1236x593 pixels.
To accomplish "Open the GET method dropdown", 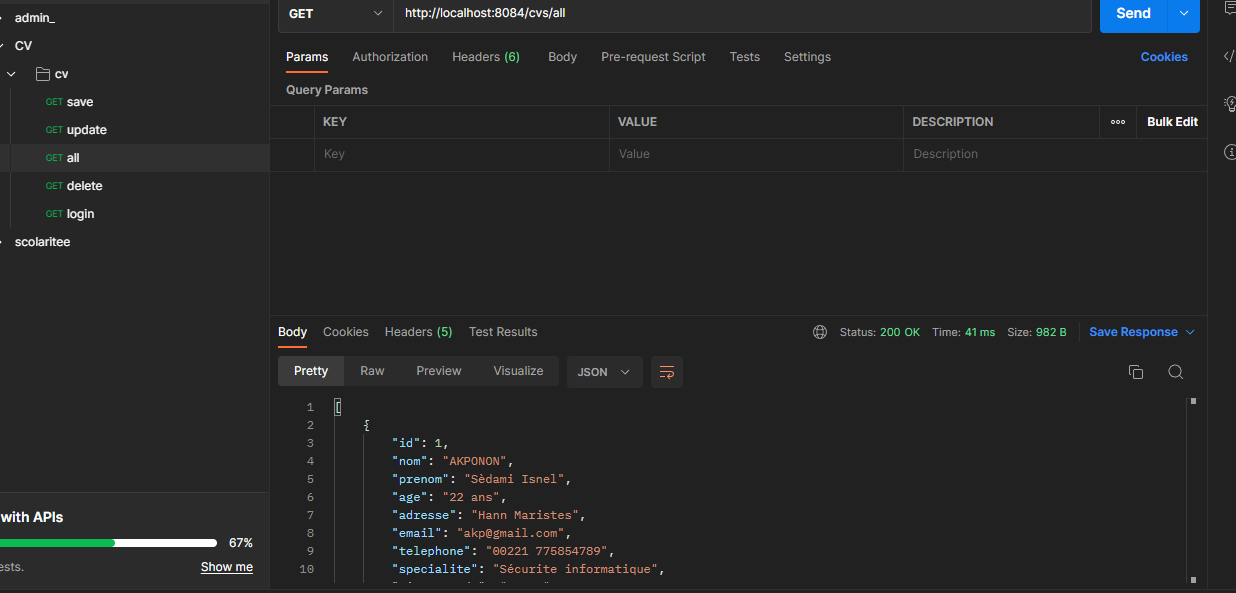I will tap(335, 15).
